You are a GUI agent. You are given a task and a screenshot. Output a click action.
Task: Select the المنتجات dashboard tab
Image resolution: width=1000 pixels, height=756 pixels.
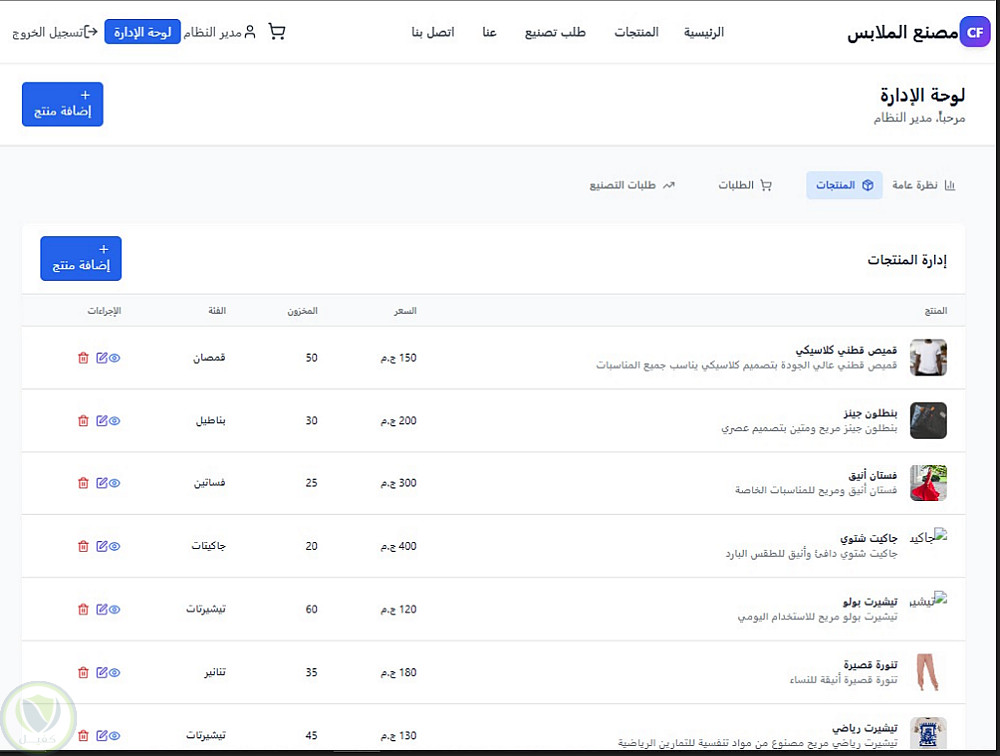pos(844,185)
